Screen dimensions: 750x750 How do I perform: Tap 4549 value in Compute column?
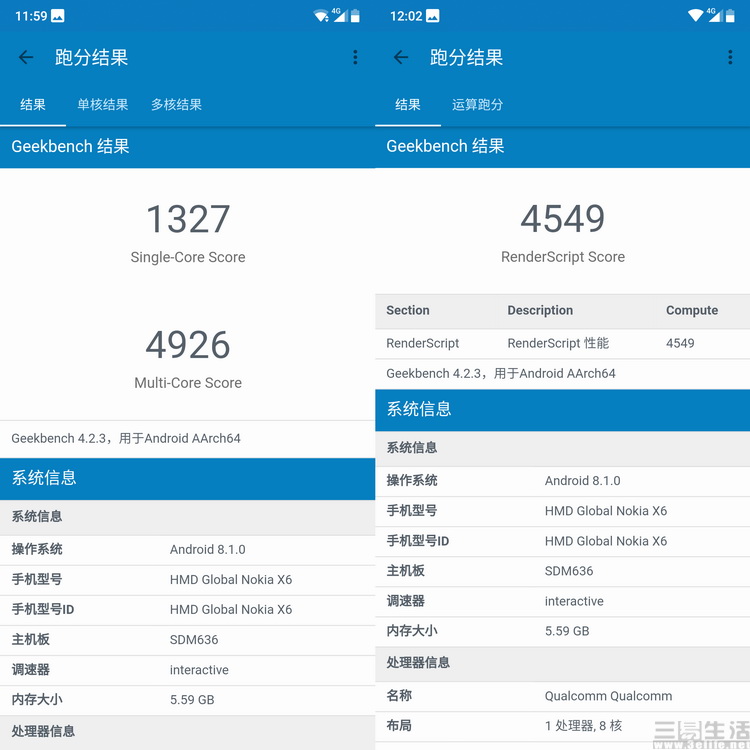[680, 343]
